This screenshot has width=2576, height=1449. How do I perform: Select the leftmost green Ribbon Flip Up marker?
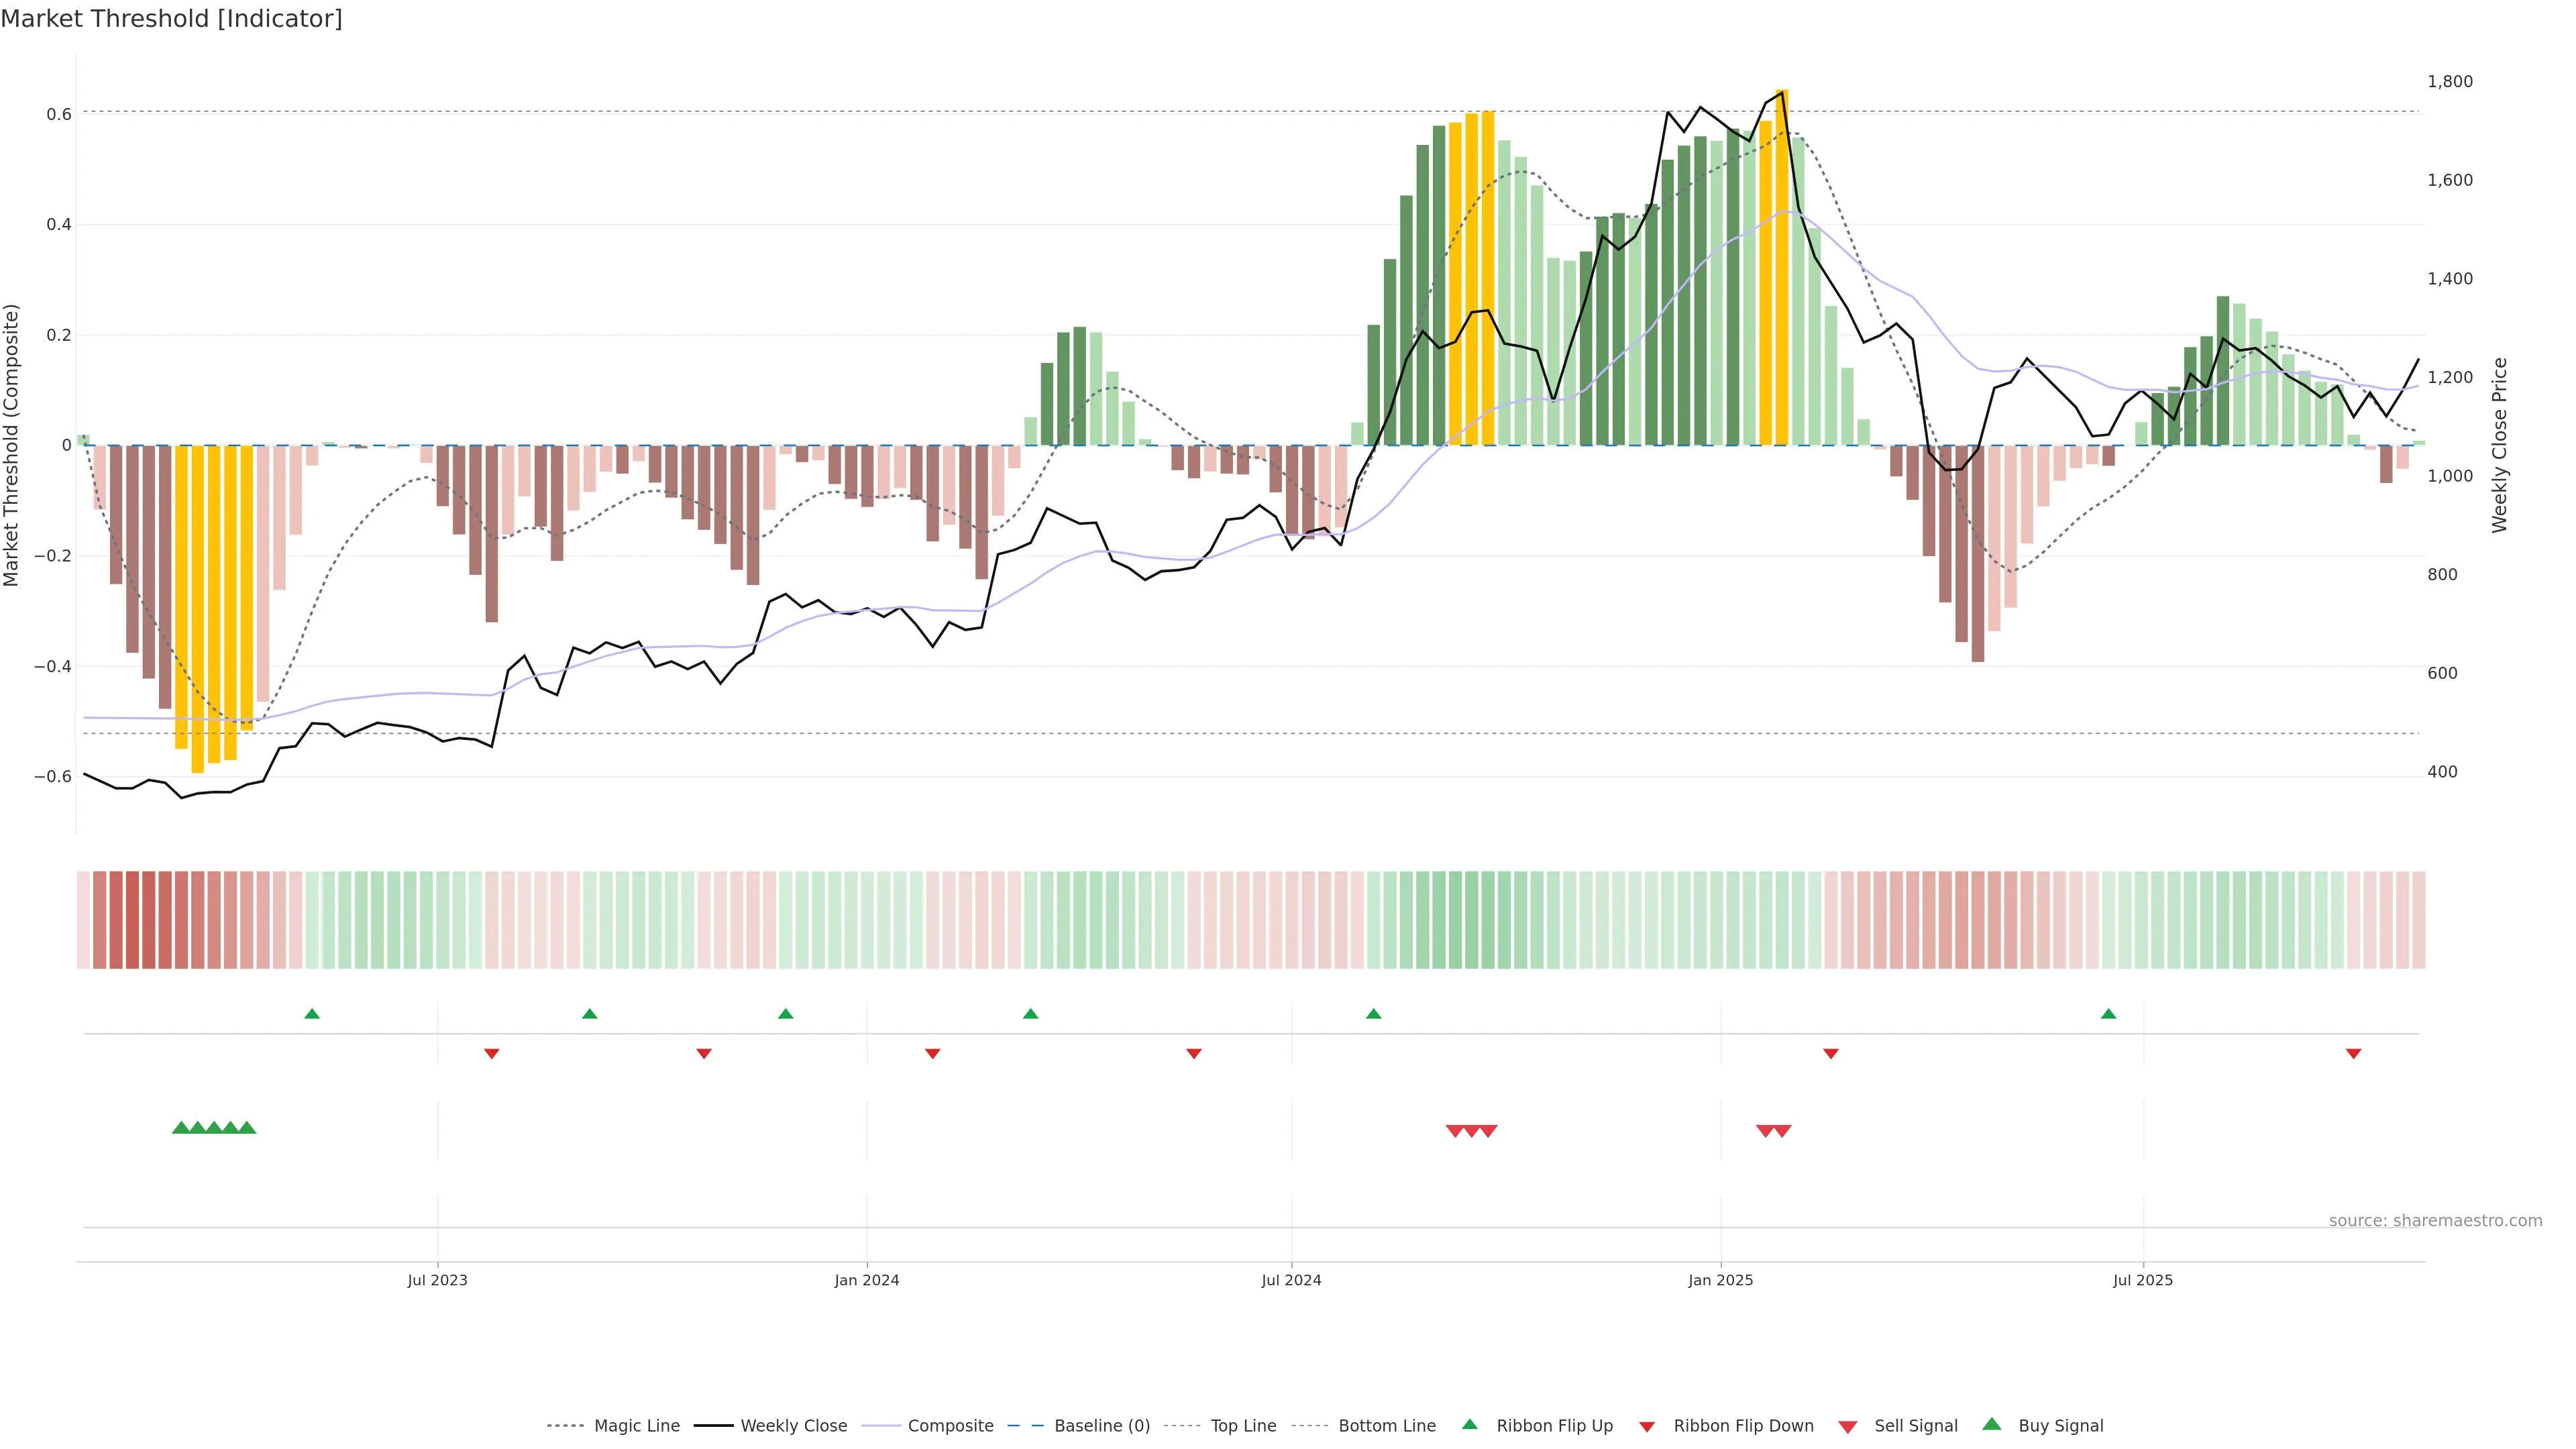point(312,1014)
